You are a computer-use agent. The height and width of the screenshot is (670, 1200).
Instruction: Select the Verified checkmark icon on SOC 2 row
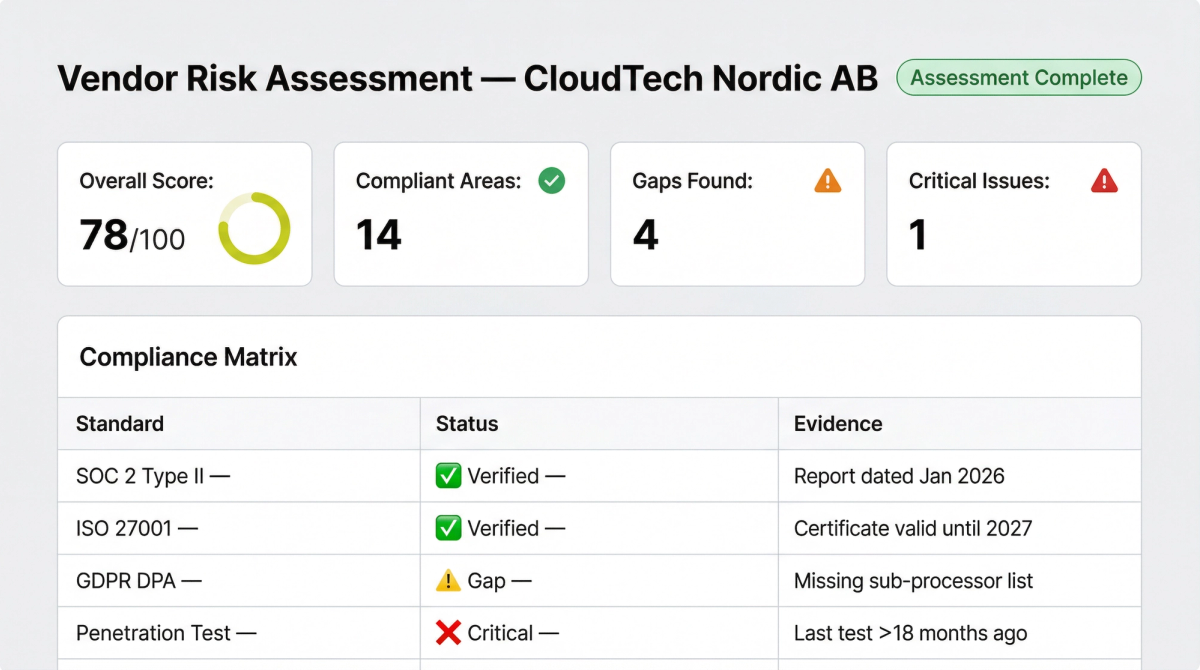(450, 476)
